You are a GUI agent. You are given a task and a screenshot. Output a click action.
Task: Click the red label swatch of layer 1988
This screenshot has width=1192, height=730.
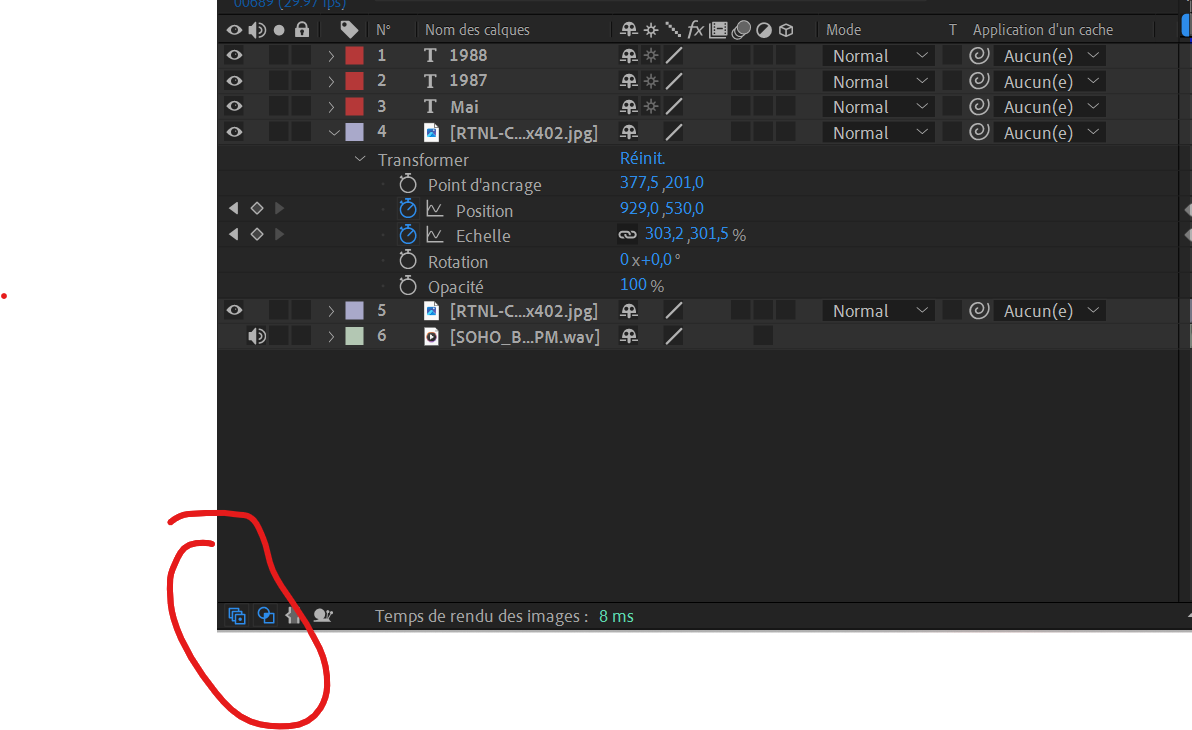[x=354, y=56]
